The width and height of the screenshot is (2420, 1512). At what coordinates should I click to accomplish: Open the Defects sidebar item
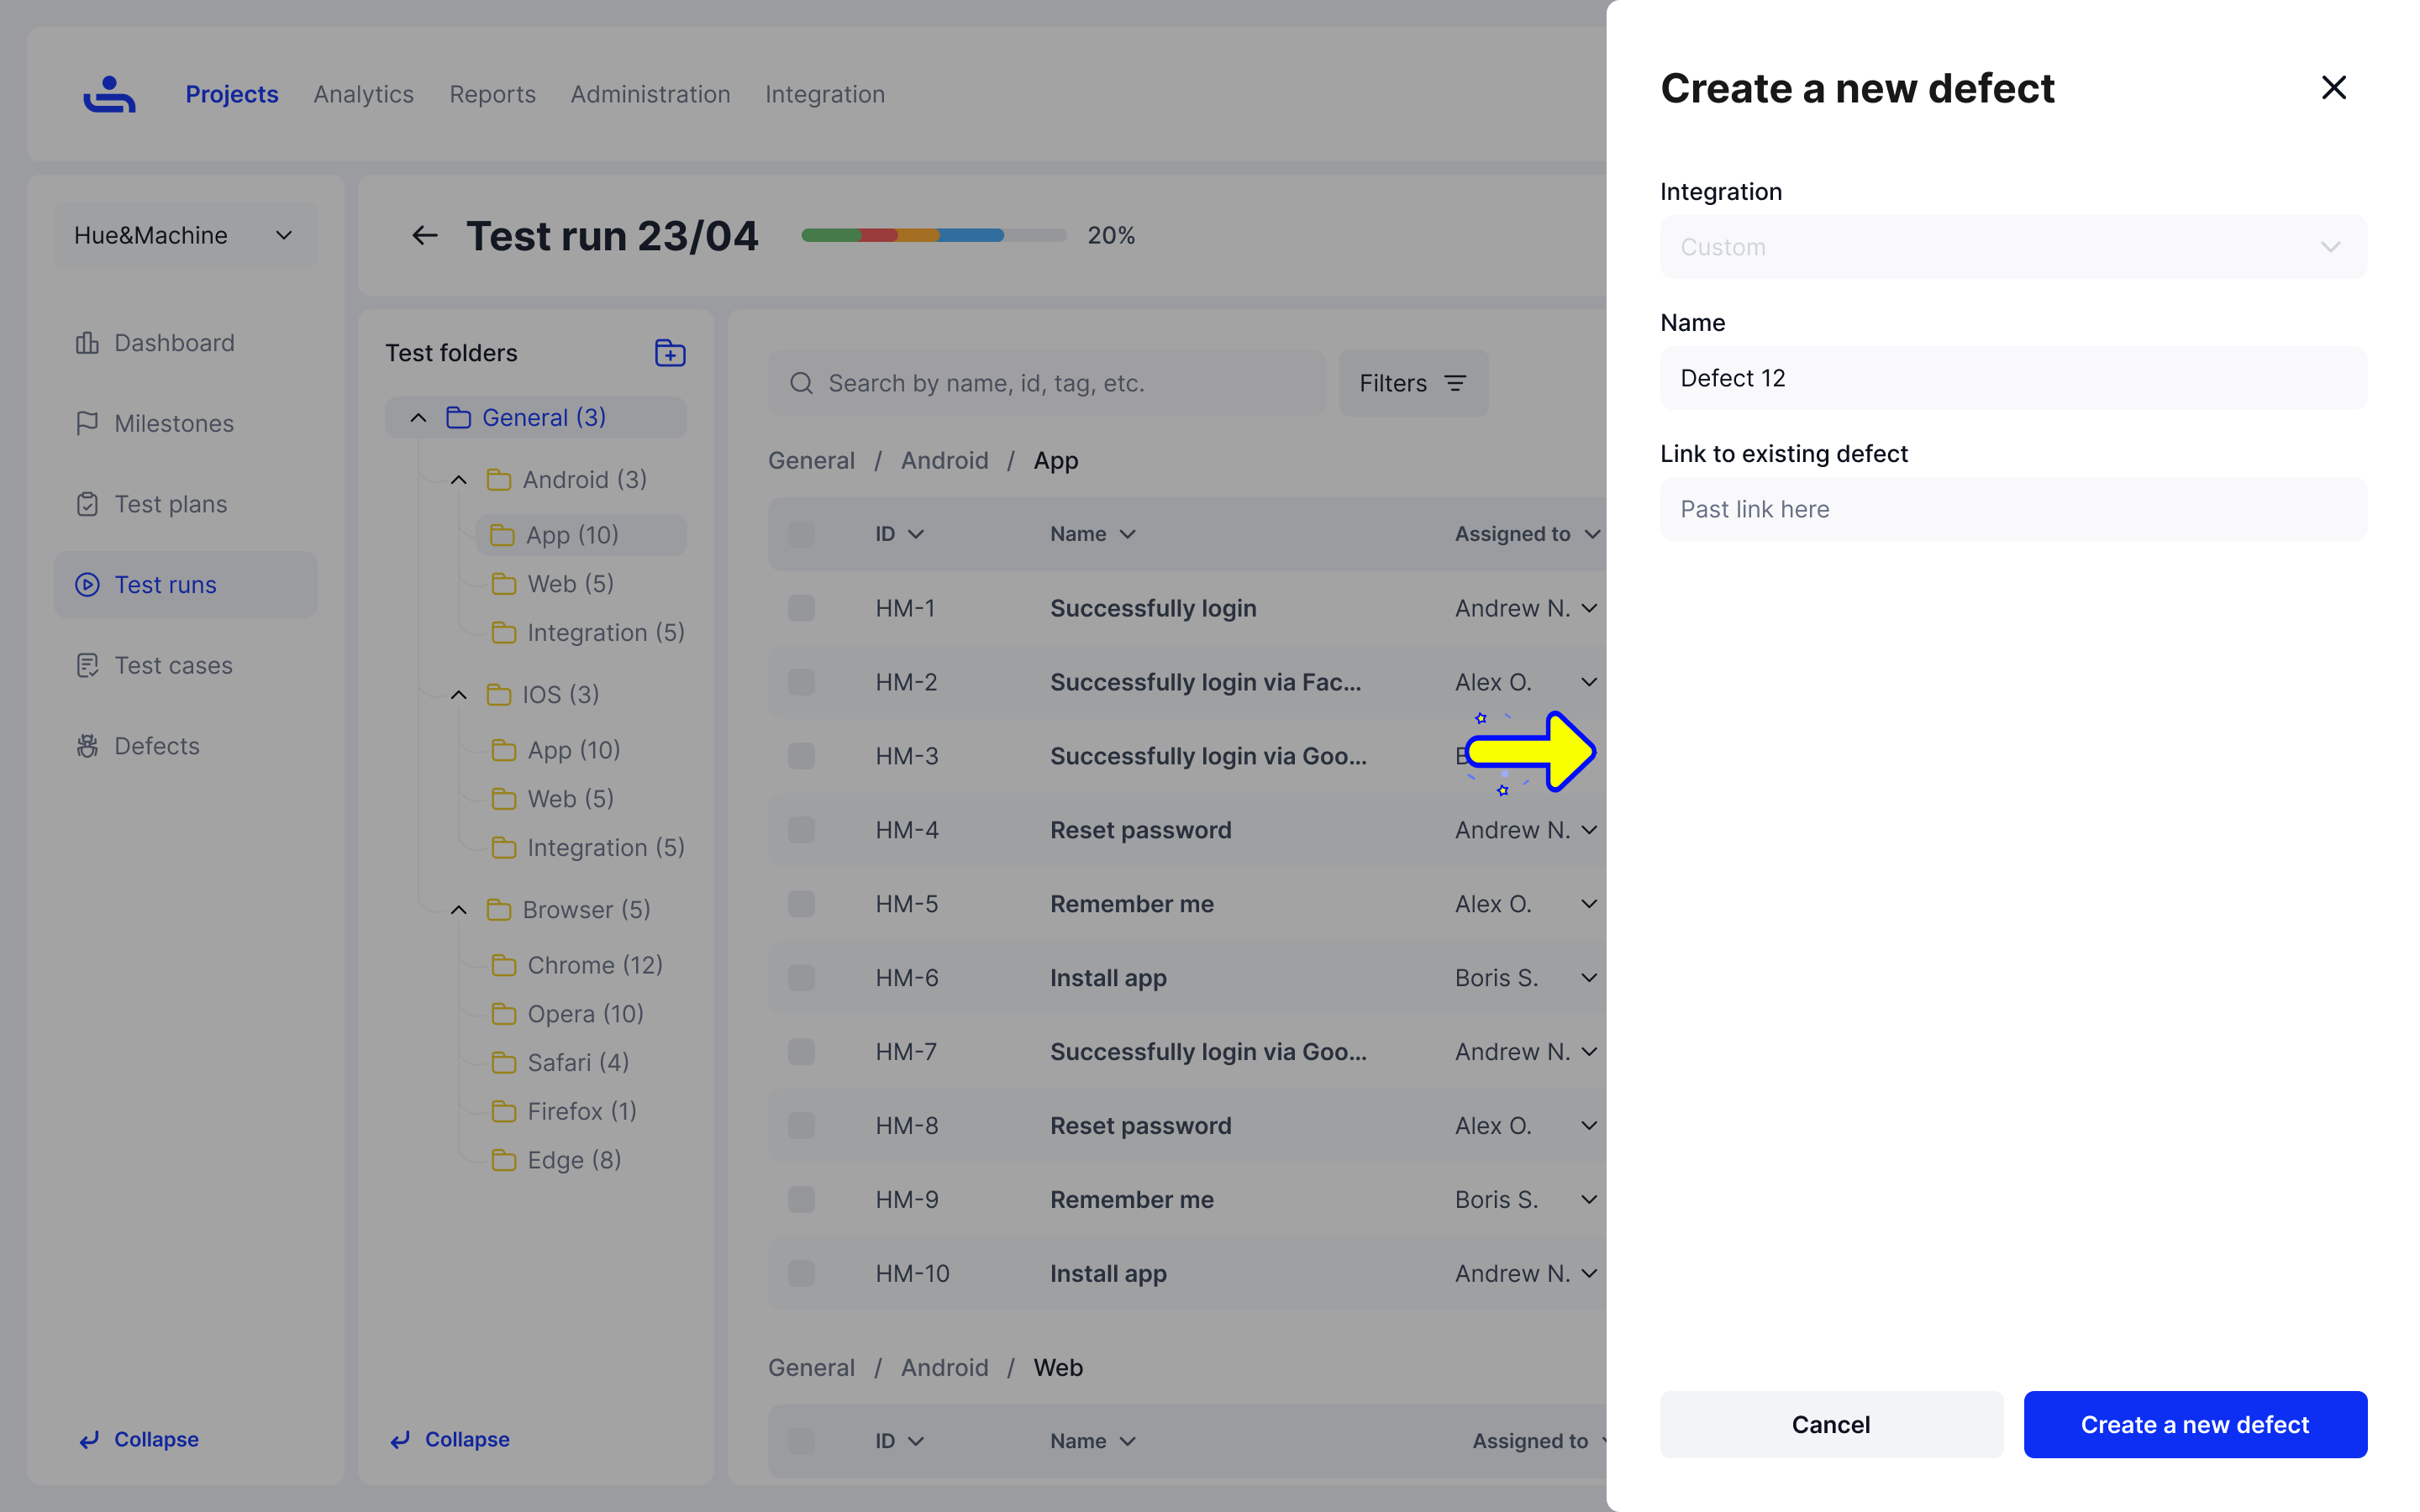point(156,746)
